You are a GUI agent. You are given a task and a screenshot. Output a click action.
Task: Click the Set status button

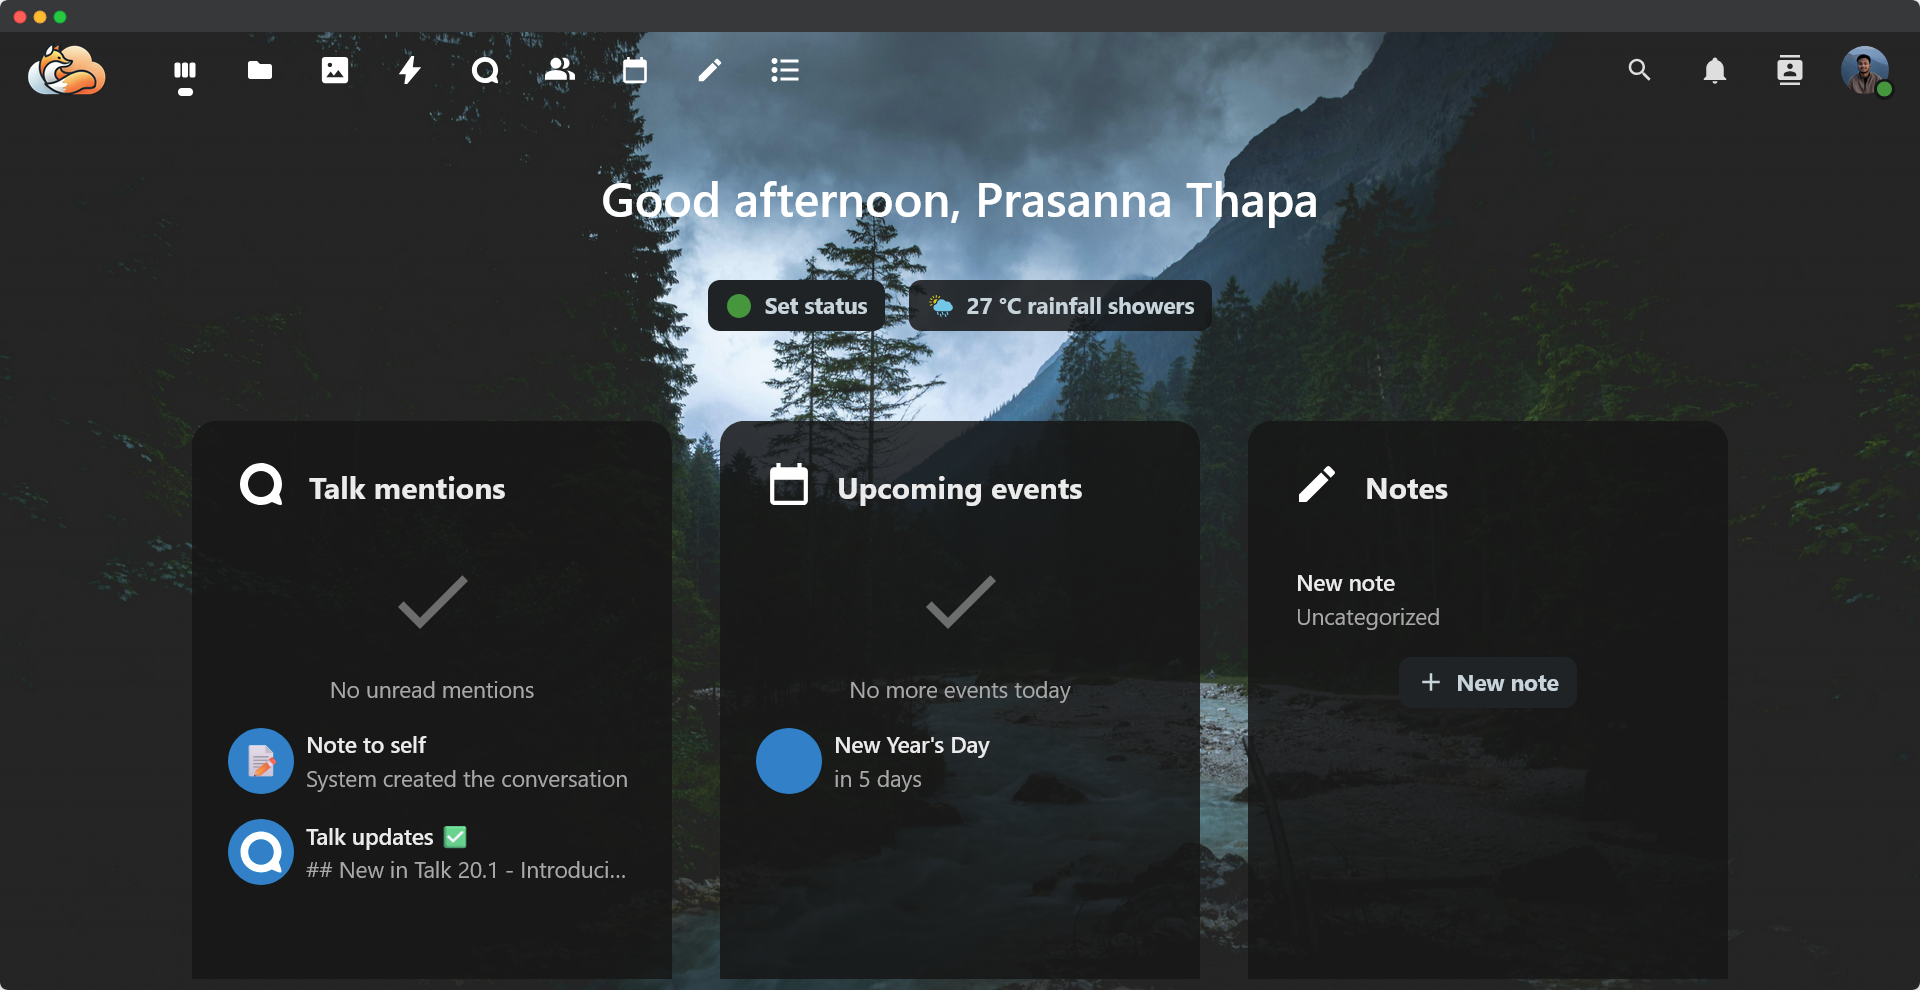tap(796, 306)
